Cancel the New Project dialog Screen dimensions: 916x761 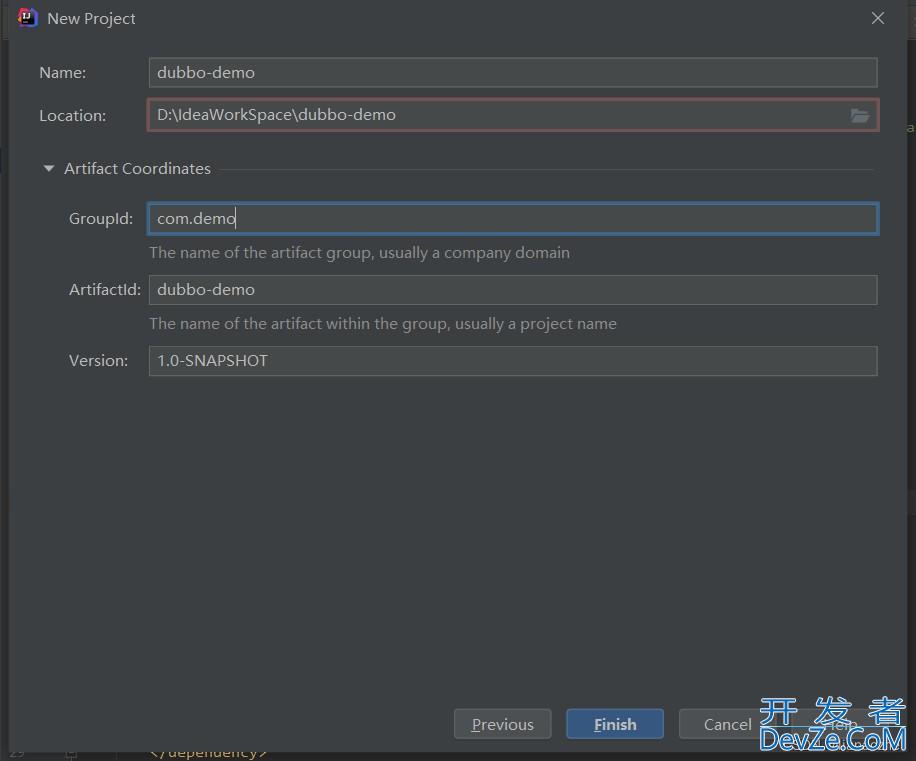pyautogui.click(x=727, y=724)
